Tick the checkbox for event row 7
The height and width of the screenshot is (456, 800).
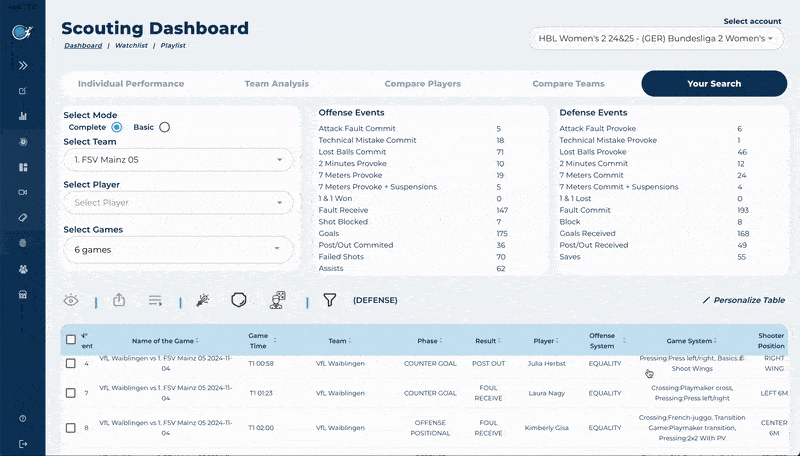(x=70, y=393)
